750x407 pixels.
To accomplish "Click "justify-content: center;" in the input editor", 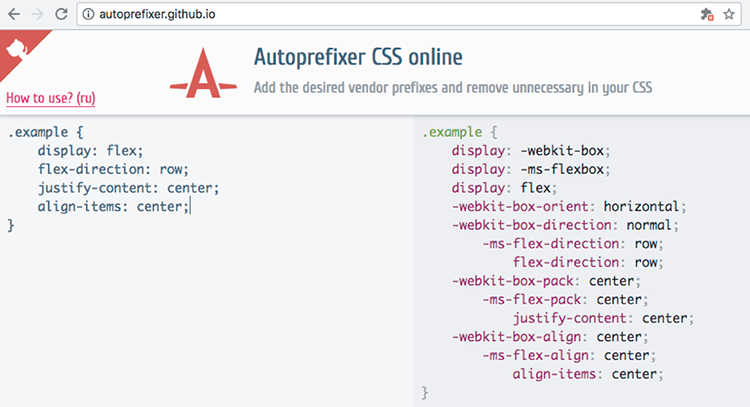I will click(128, 187).
